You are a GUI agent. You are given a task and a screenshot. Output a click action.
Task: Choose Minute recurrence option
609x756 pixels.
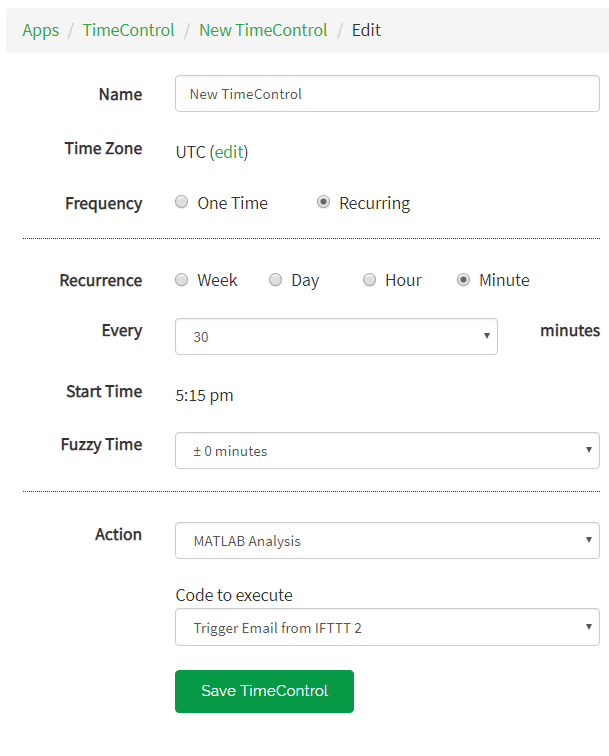pyautogui.click(x=464, y=280)
